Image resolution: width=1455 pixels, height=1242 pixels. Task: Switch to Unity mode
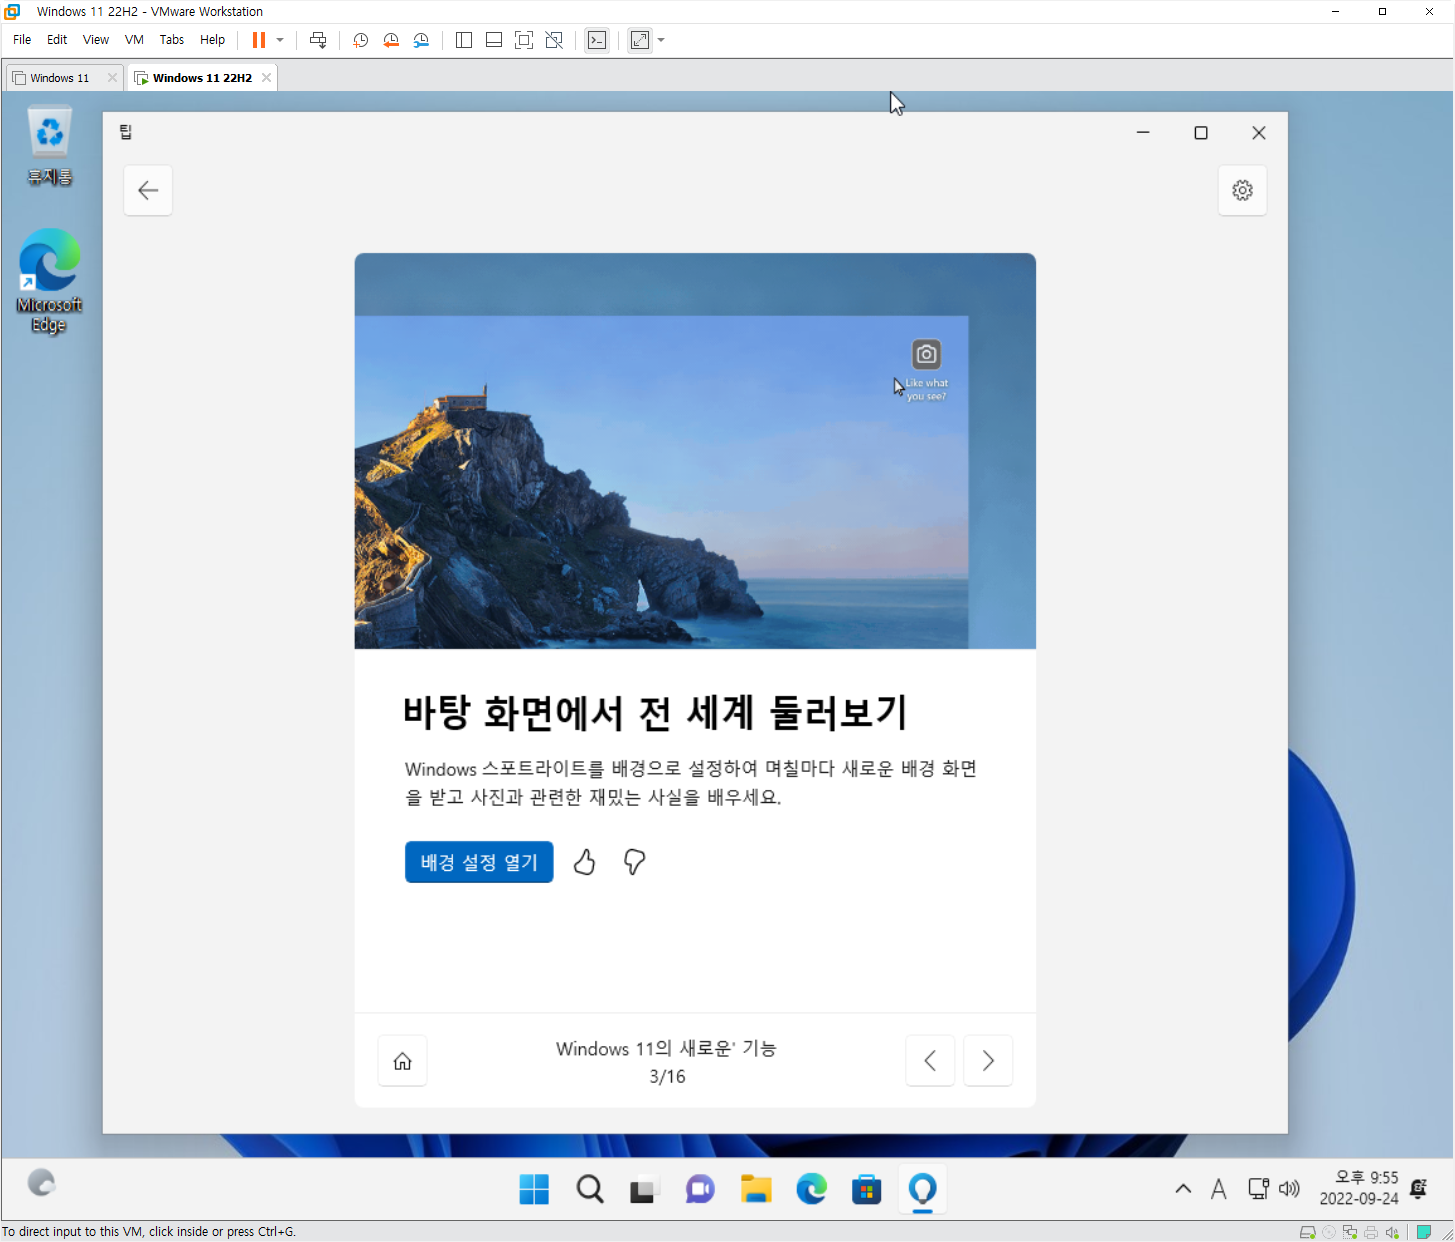[554, 40]
